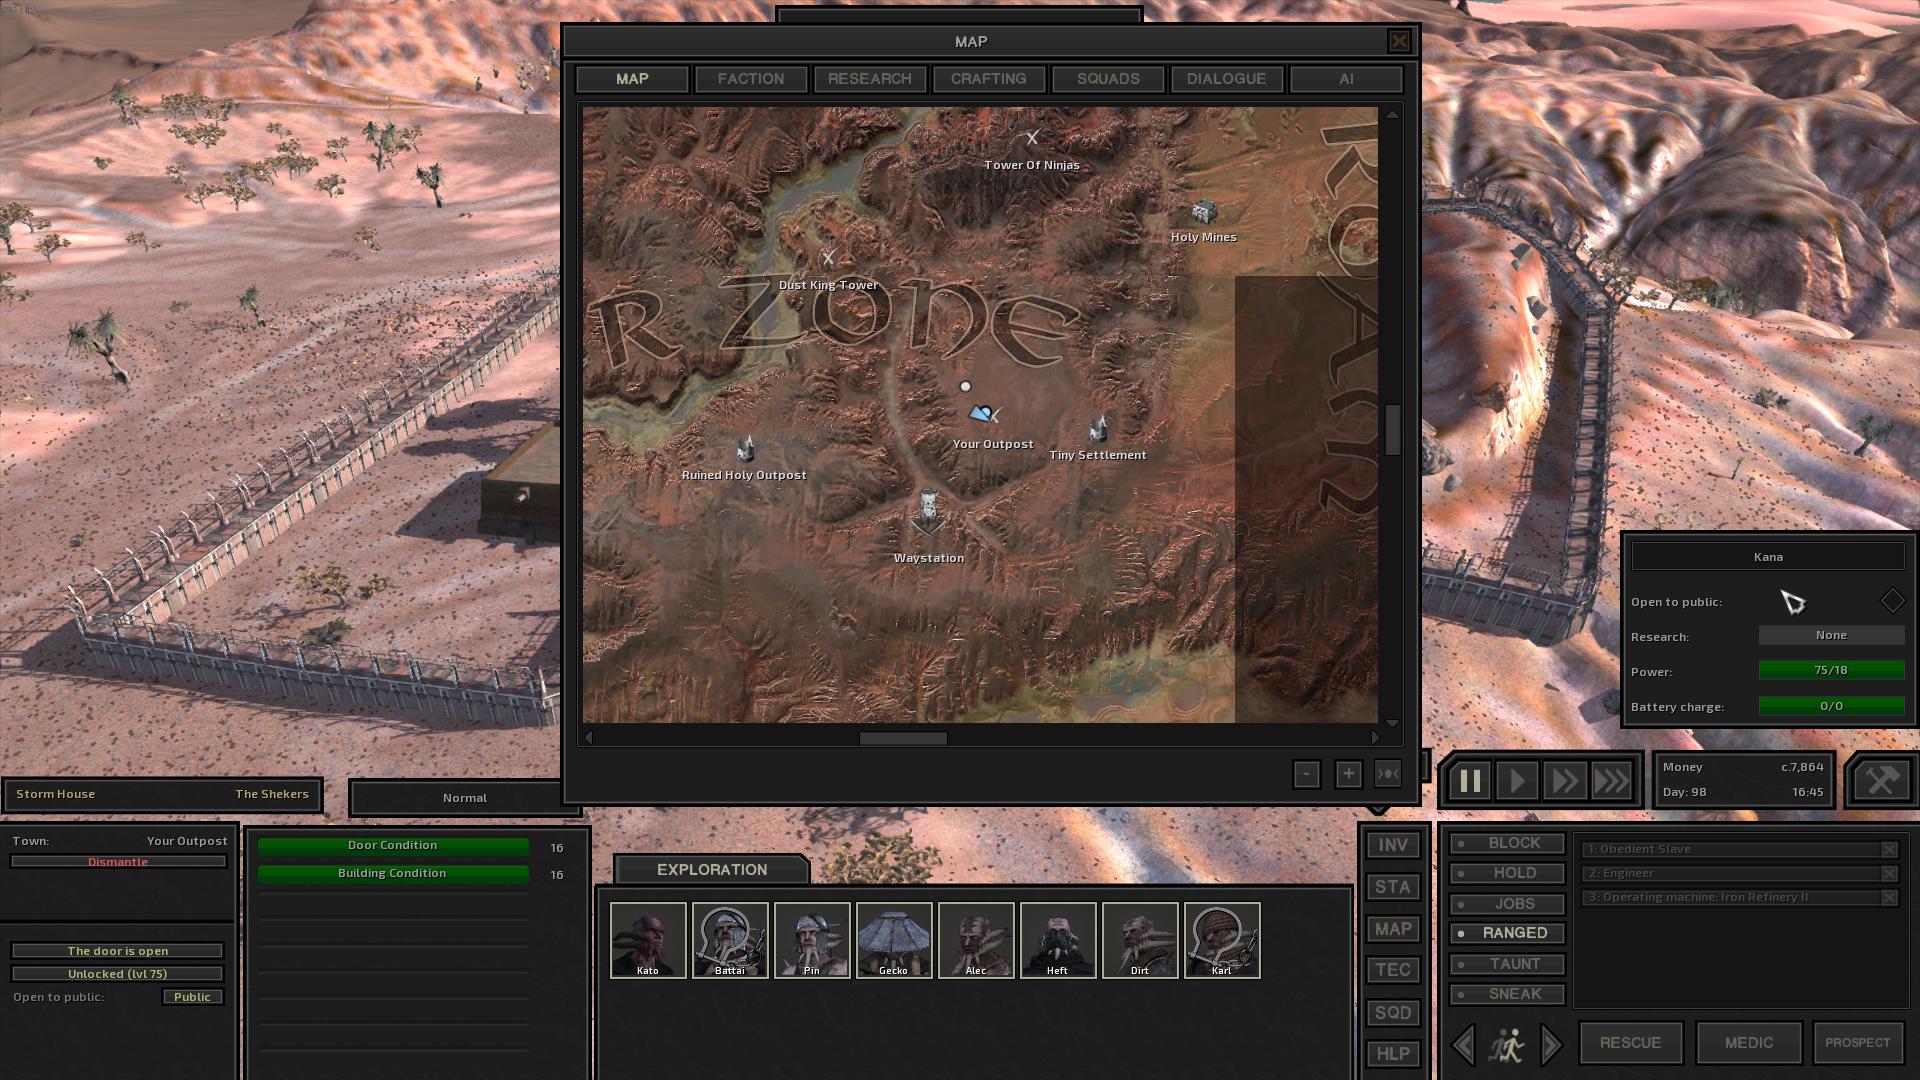Click the Waystation tower icon on map
Screen dimensions: 1920x1080
click(x=929, y=513)
